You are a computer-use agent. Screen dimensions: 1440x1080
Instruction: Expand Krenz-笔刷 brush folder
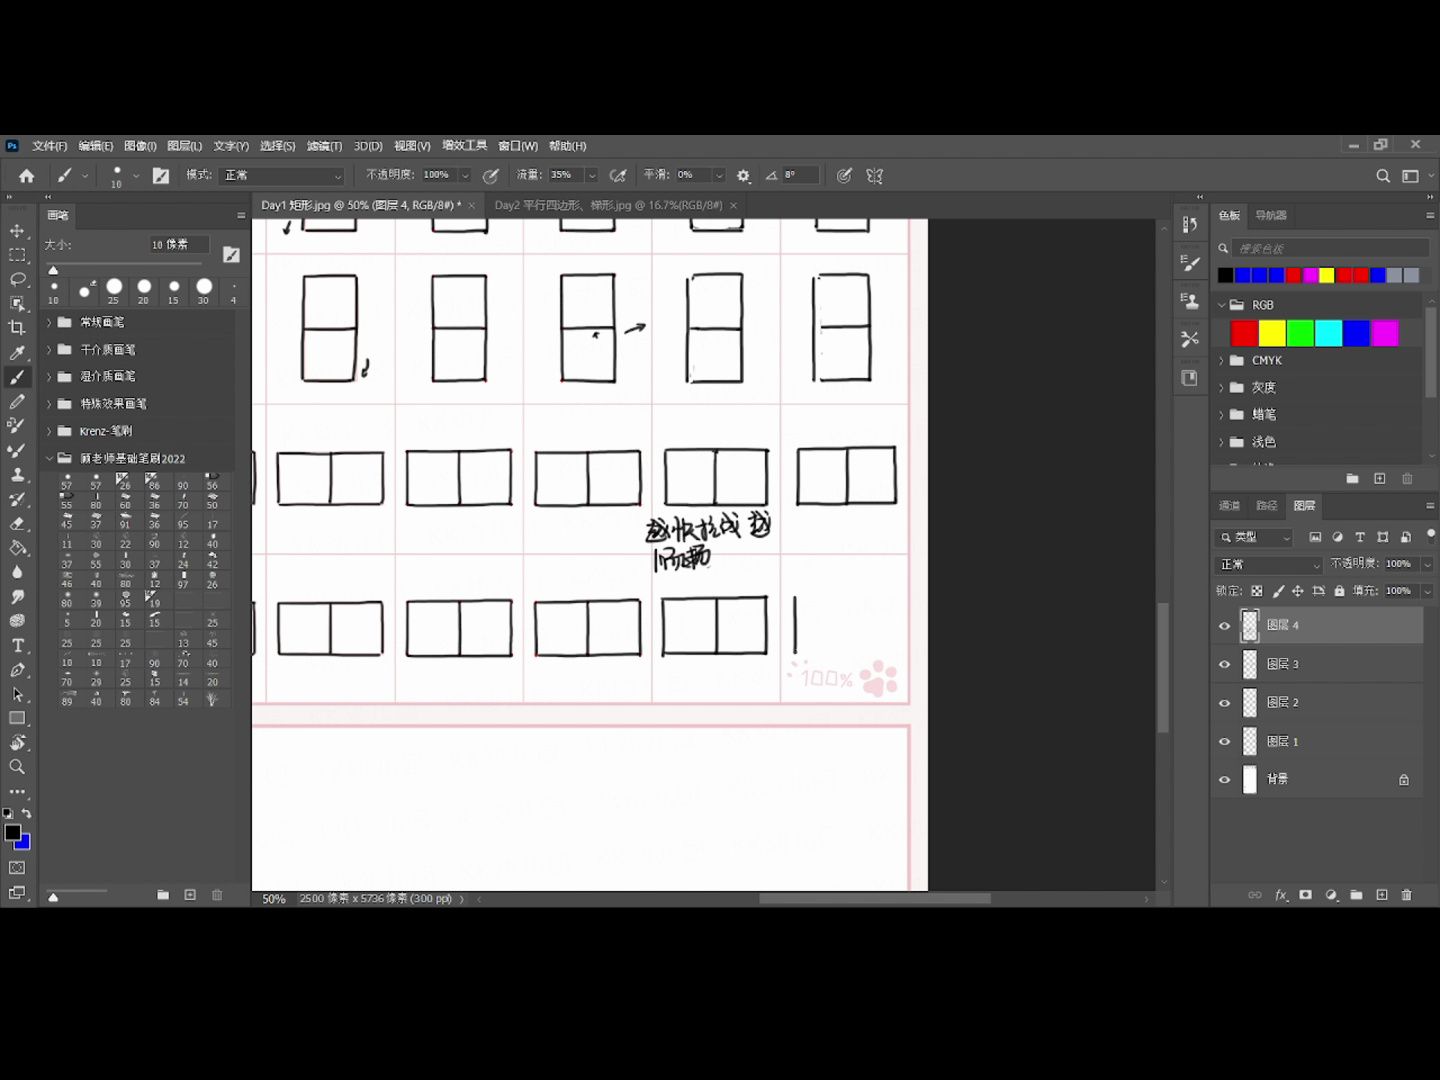coord(49,431)
